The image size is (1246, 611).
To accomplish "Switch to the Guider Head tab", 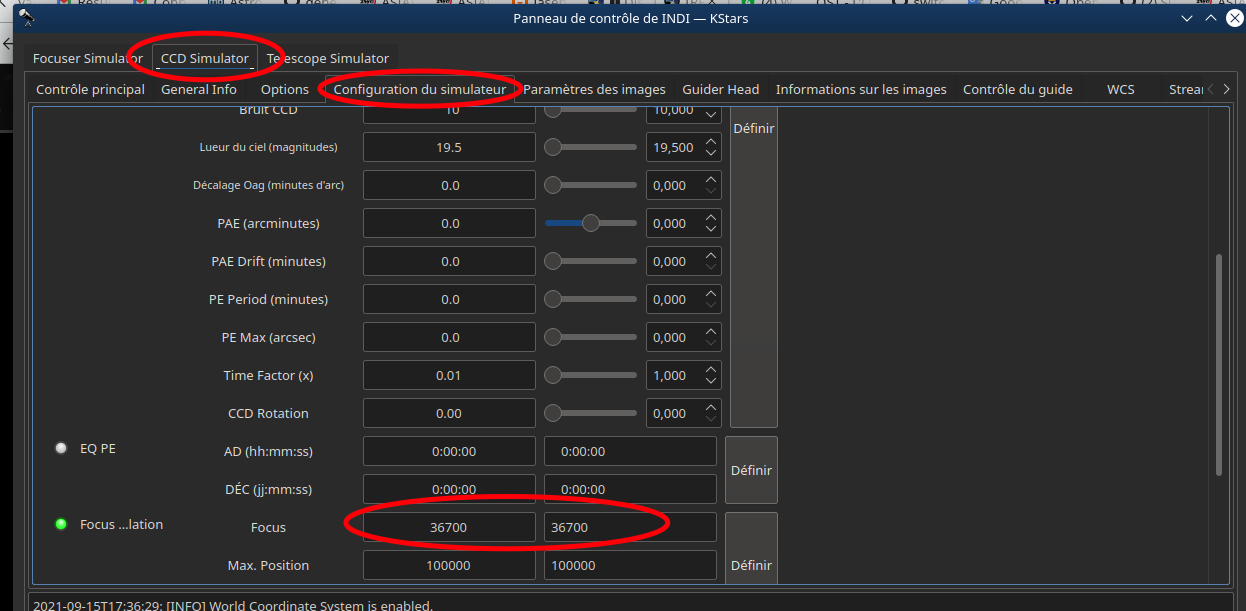I will click(x=720, y=89).
